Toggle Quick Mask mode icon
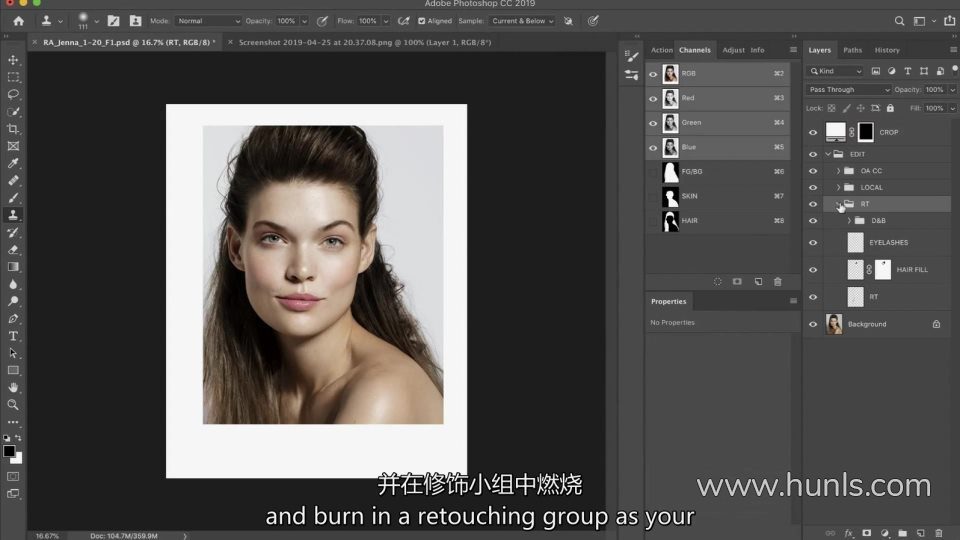 pyautogui.click(x=13, y=476)
